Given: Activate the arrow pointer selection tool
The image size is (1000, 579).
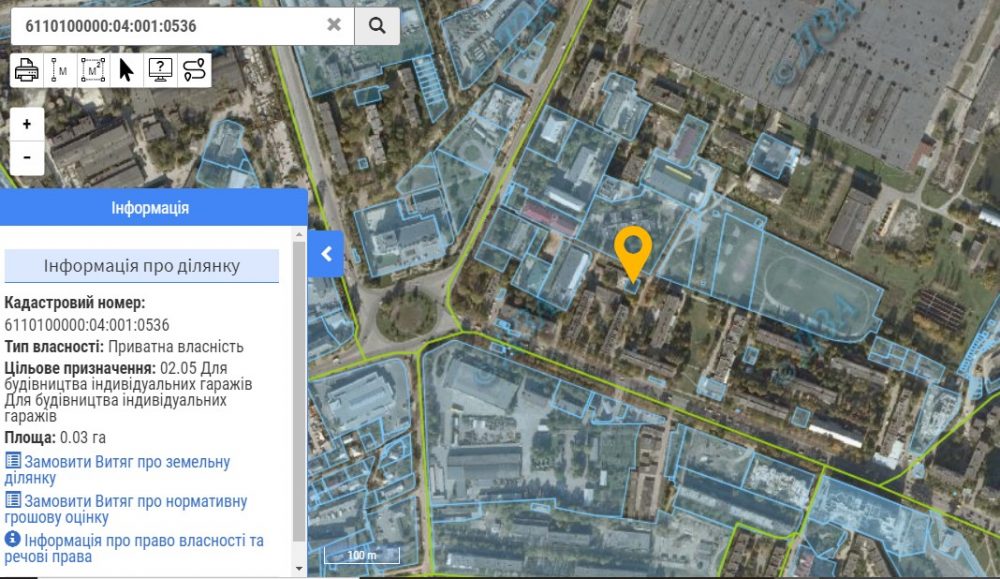Looking at the screenshot, I should 127,70.
